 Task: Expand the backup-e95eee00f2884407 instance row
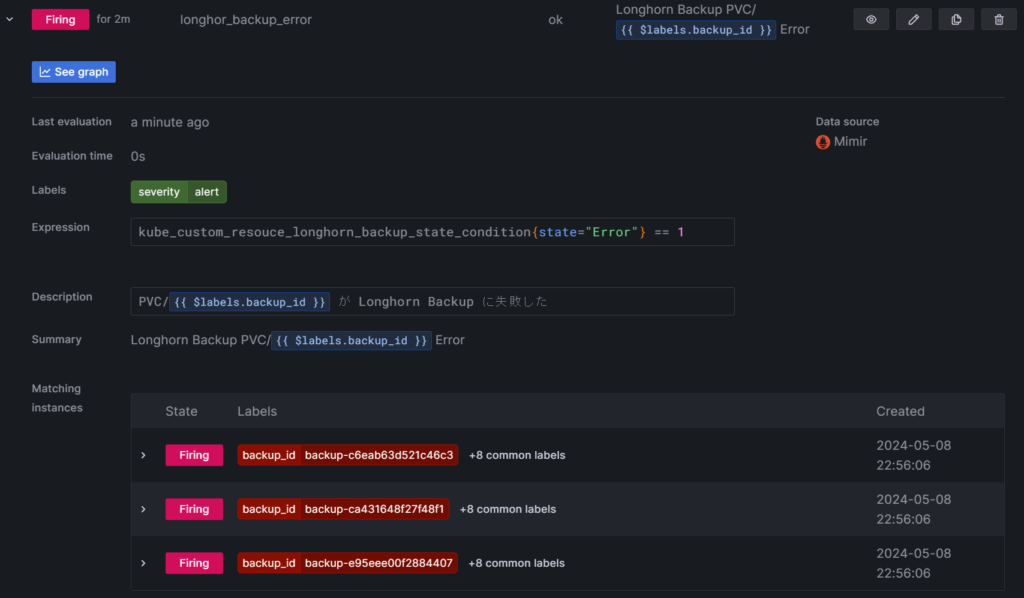pyautogui.click(x=144, y=563)
